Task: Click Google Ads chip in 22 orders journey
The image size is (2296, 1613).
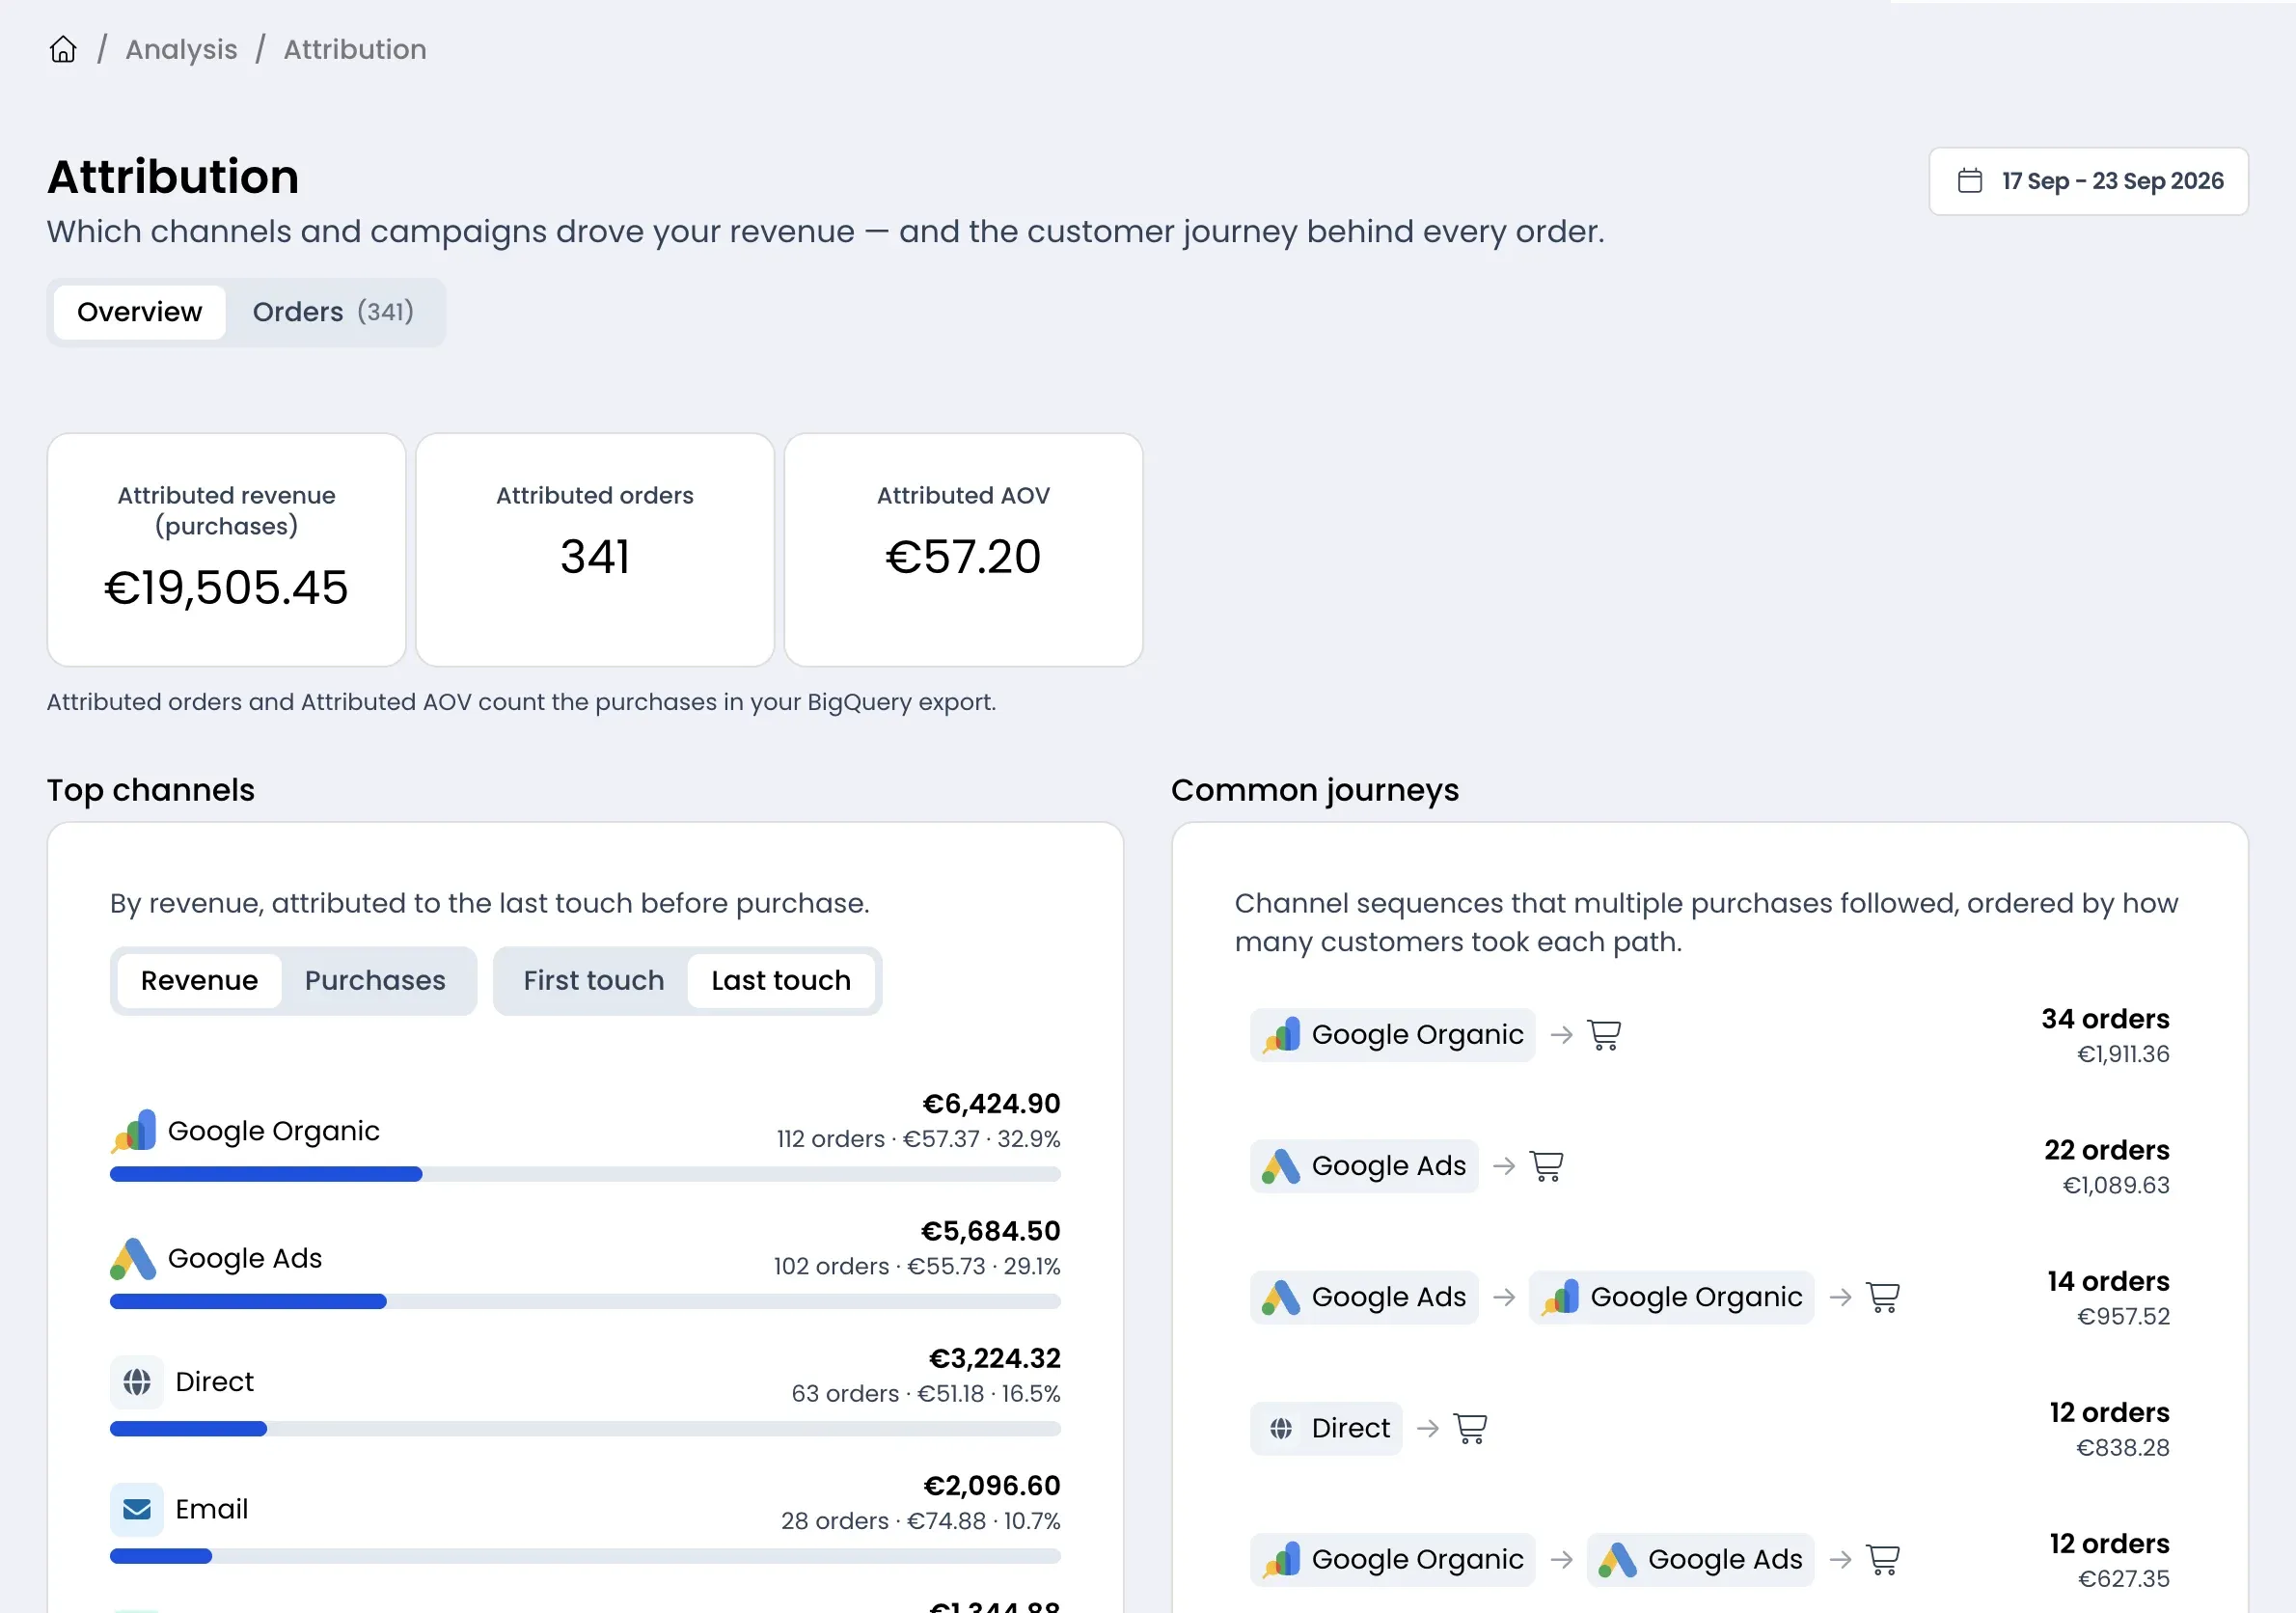Action: (x=1364, y=1166)
